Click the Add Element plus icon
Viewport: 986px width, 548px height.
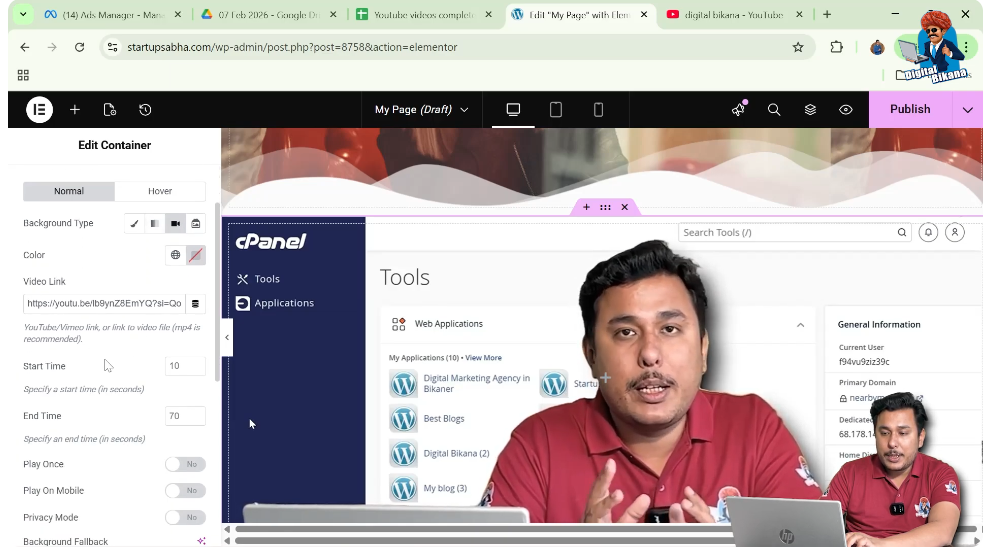click(75, 110)
